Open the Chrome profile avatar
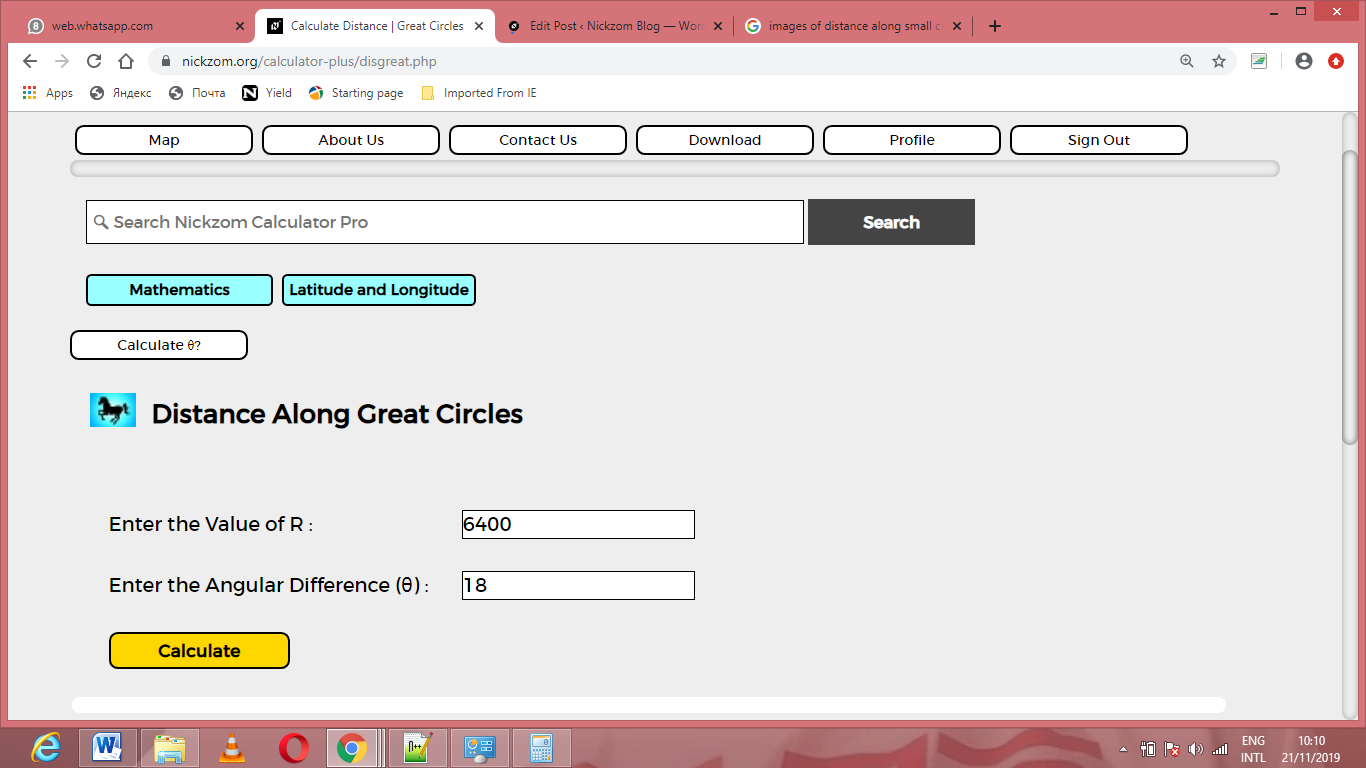Image resolution: width=1366 pixels, height=768 pixels. click(x=1304, y=61)
